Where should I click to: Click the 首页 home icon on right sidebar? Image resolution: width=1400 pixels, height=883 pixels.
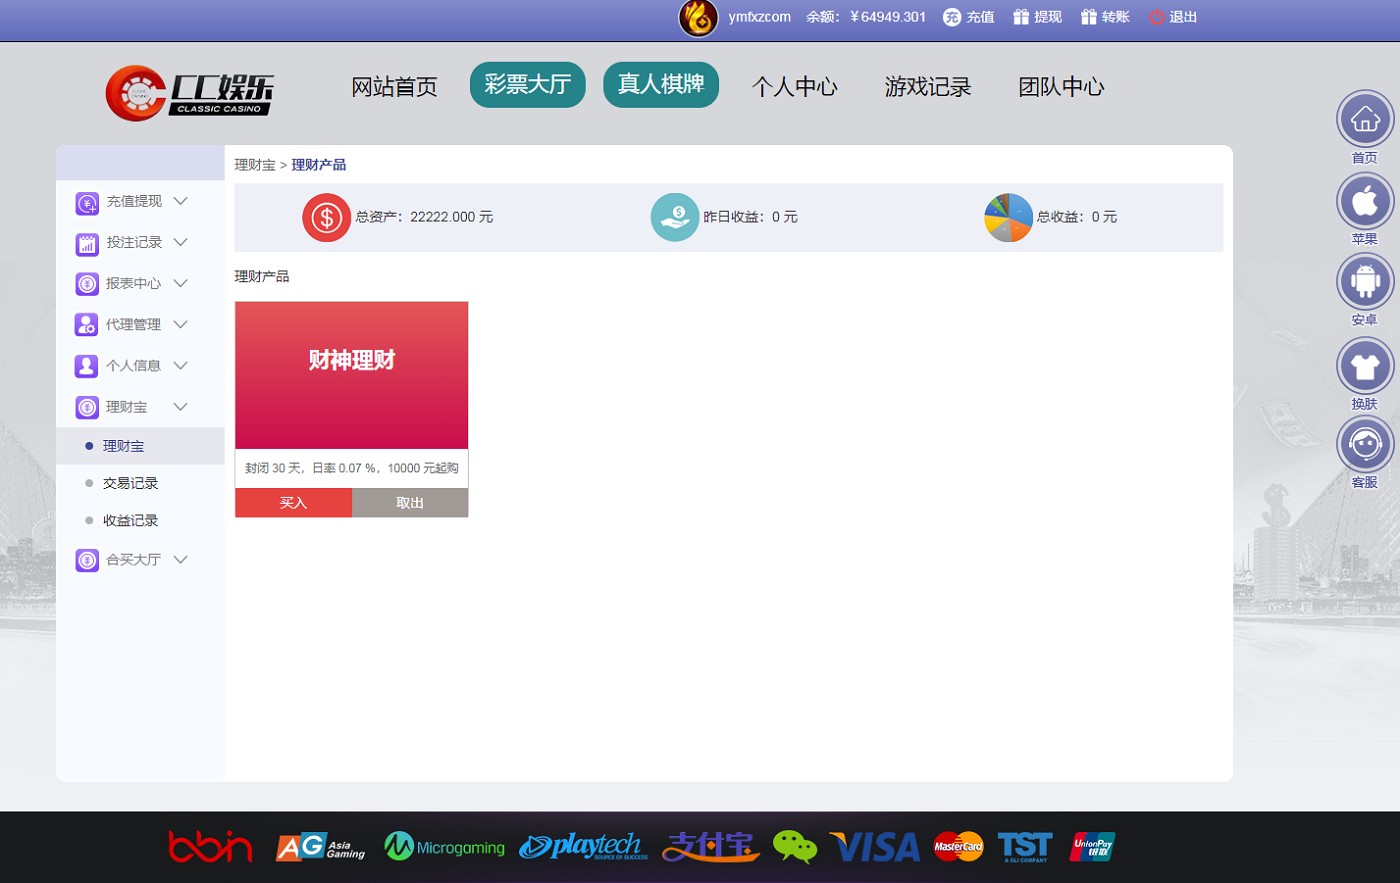click(1364, 119)
